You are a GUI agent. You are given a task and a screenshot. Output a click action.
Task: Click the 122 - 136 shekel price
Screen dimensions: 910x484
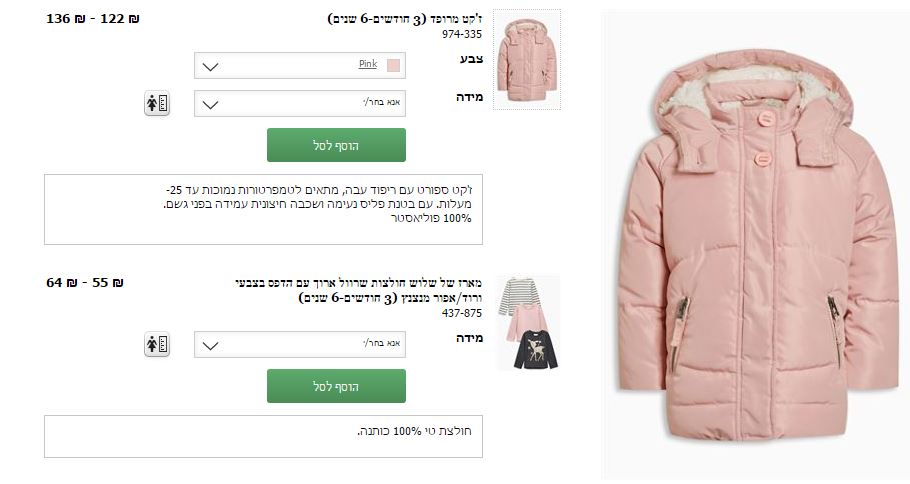tap(93, 19)
